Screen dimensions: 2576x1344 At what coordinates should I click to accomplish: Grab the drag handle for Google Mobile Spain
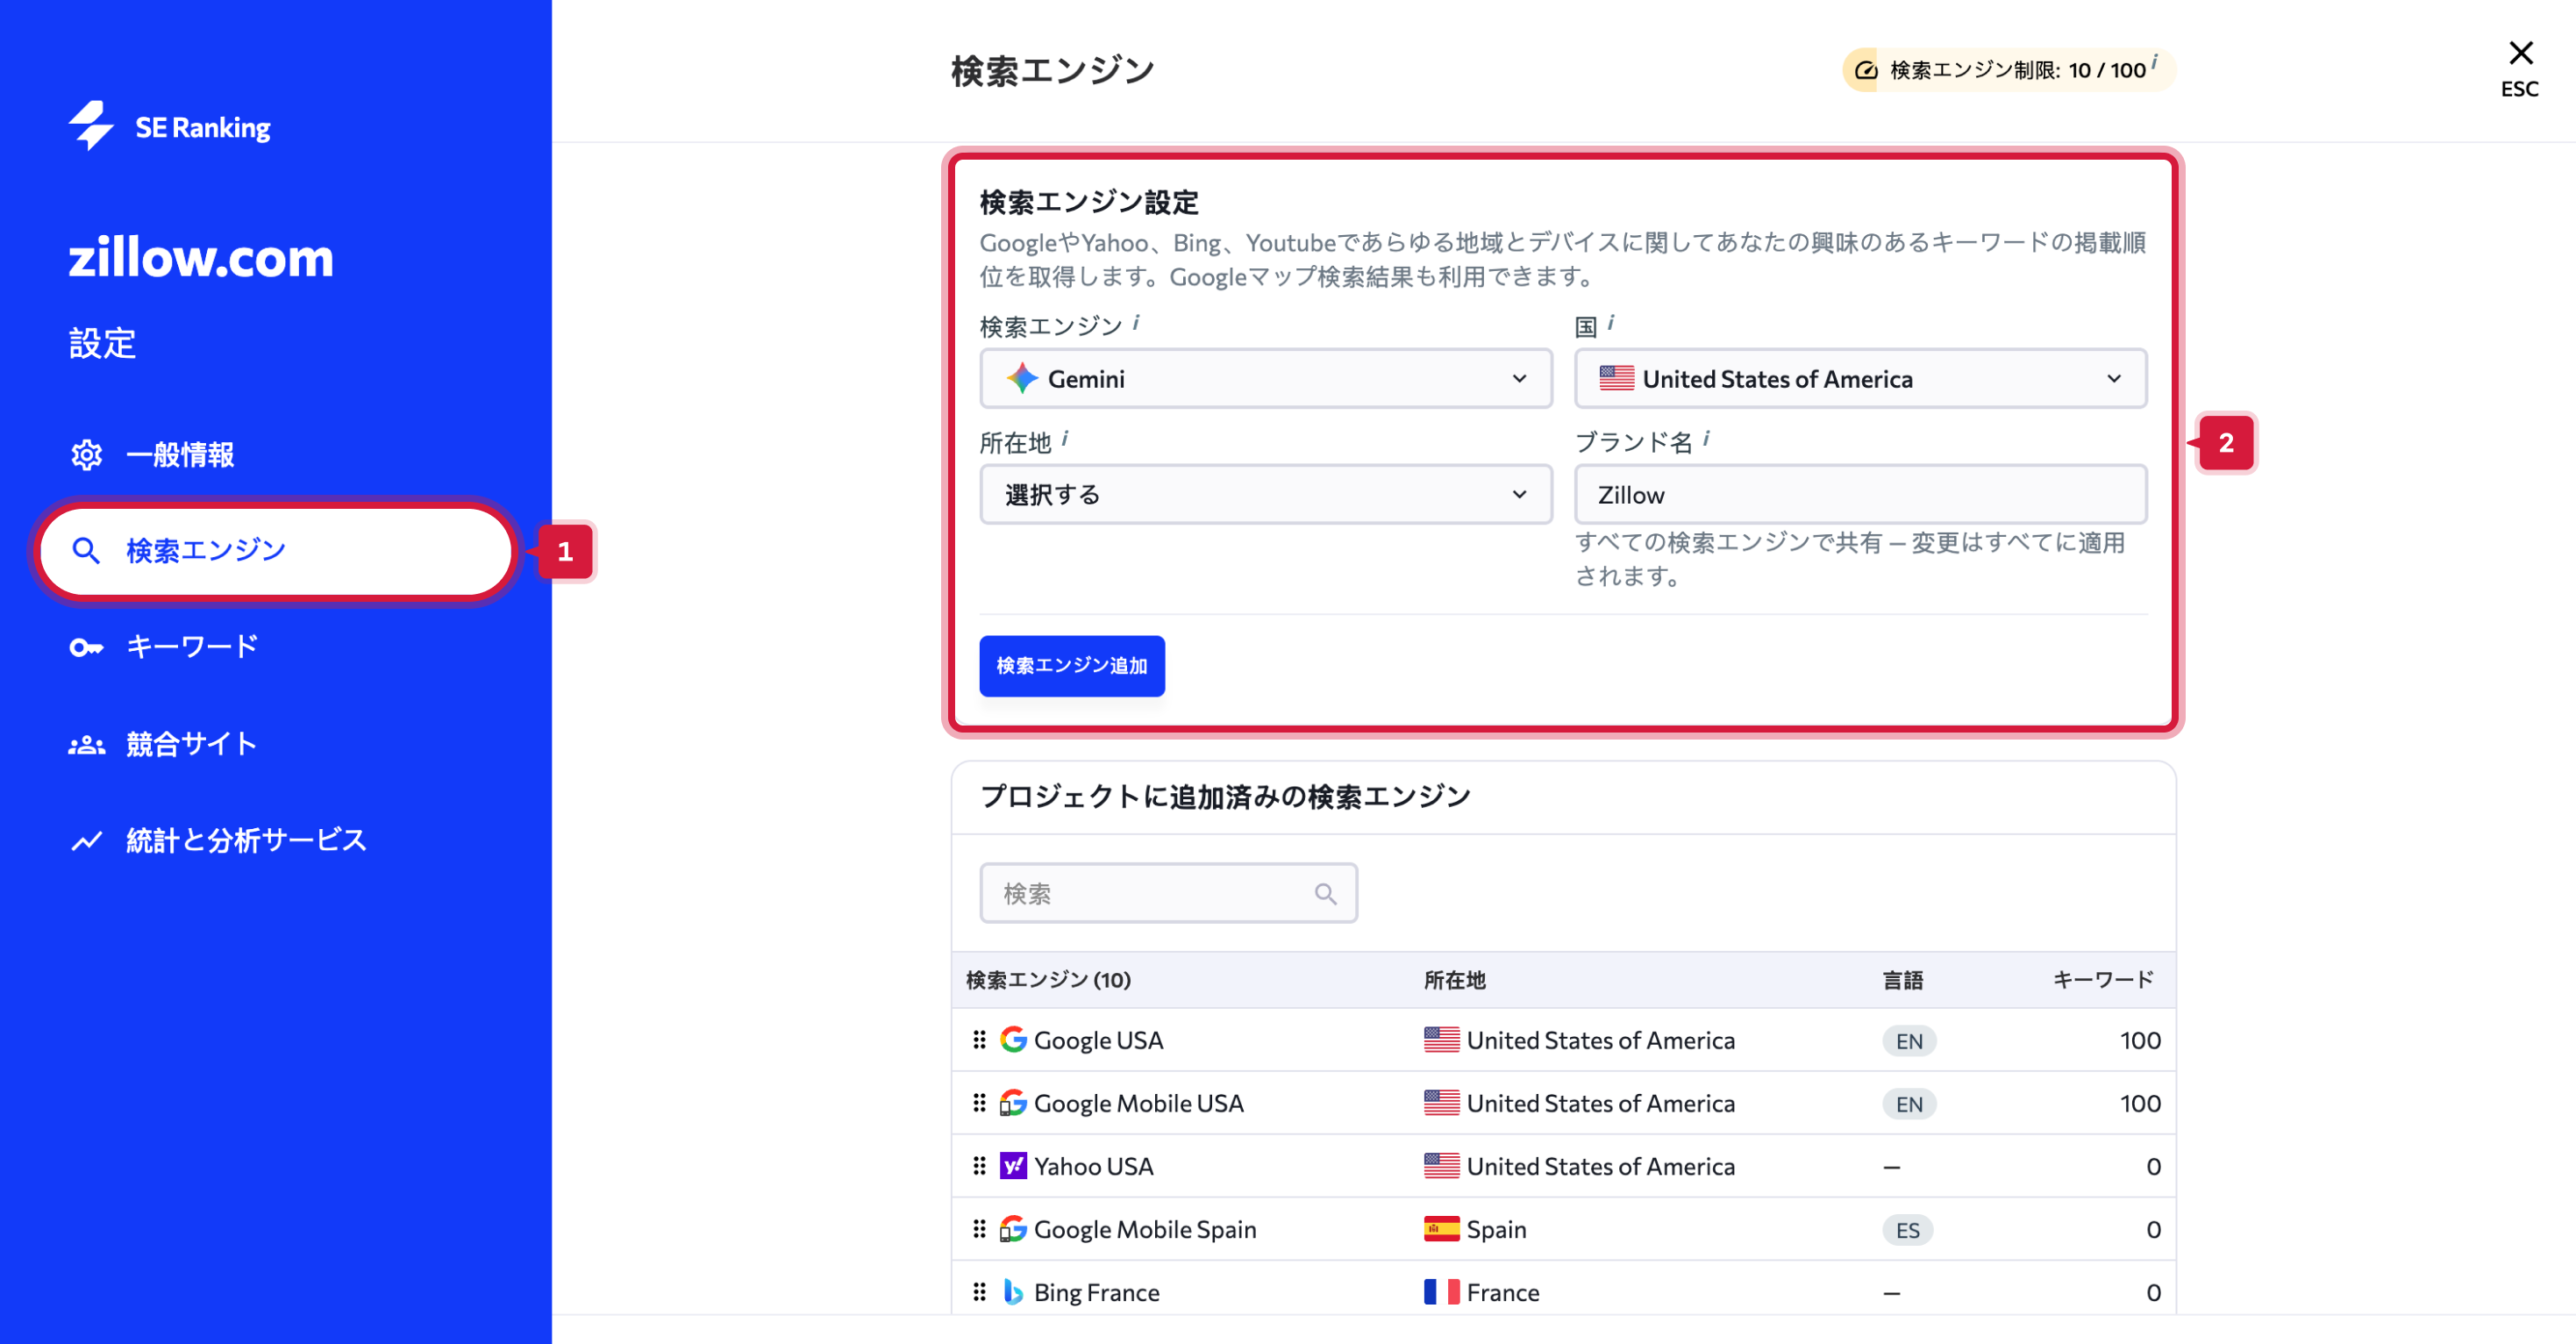[x=979, y=1229]
